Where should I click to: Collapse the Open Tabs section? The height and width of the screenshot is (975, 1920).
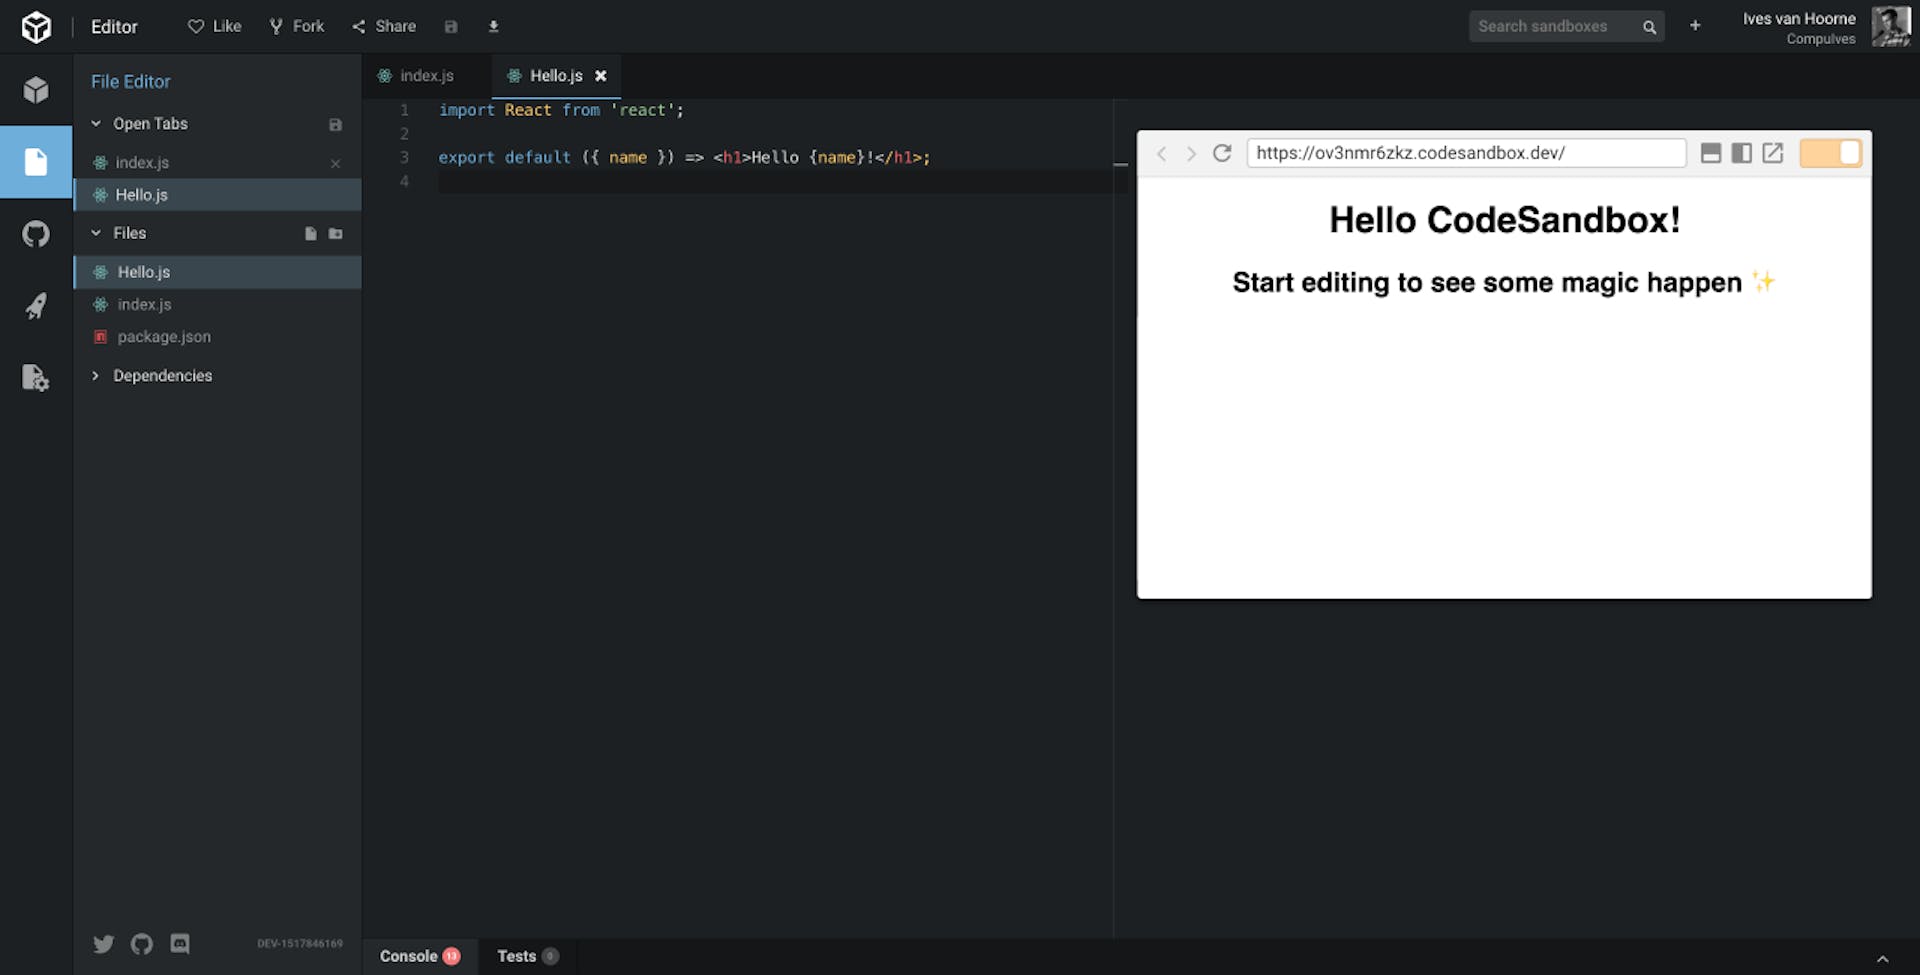(96, 123)
